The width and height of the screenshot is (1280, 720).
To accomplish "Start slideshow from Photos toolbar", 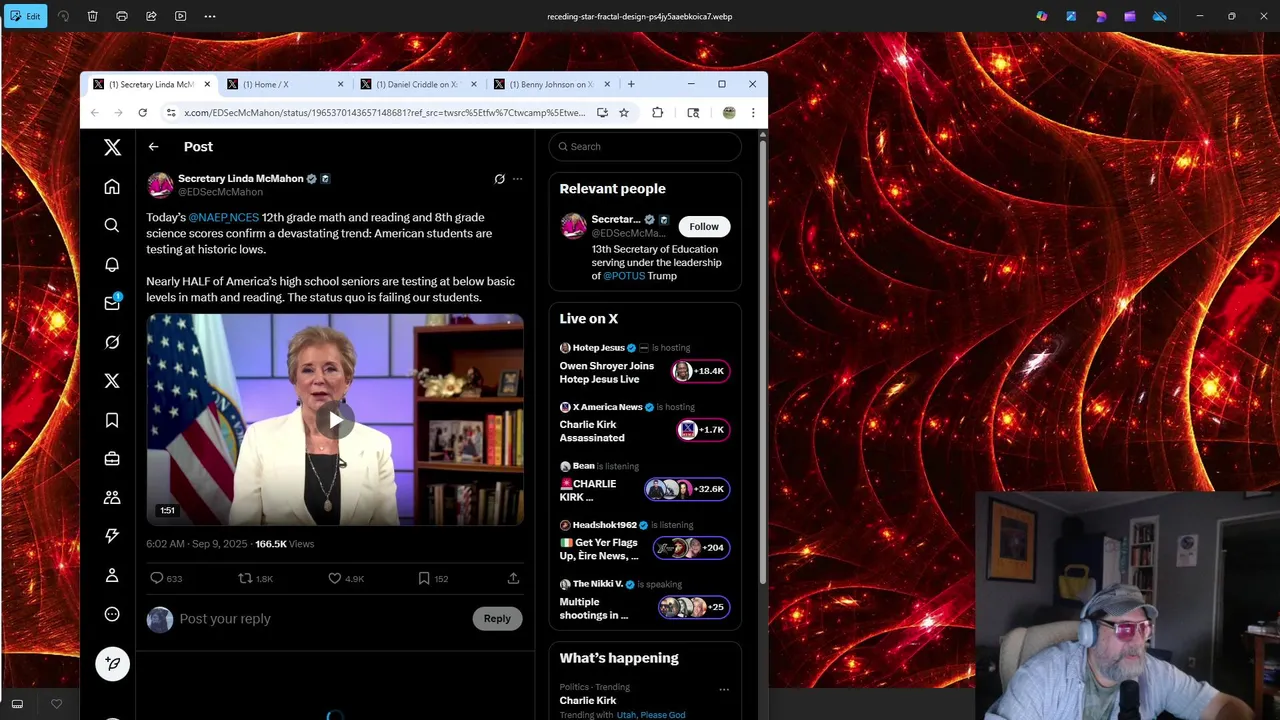I will click(181, 16).
